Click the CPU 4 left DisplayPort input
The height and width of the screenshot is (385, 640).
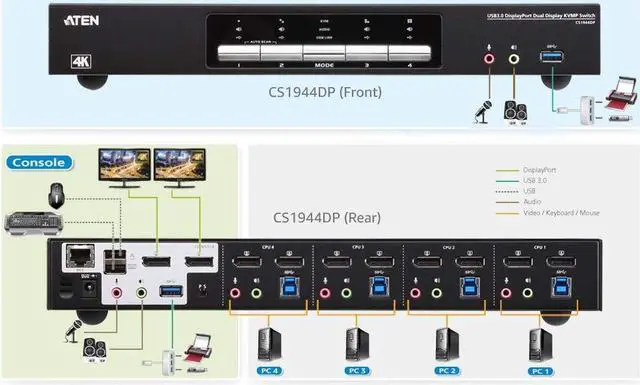coord(247,262)
